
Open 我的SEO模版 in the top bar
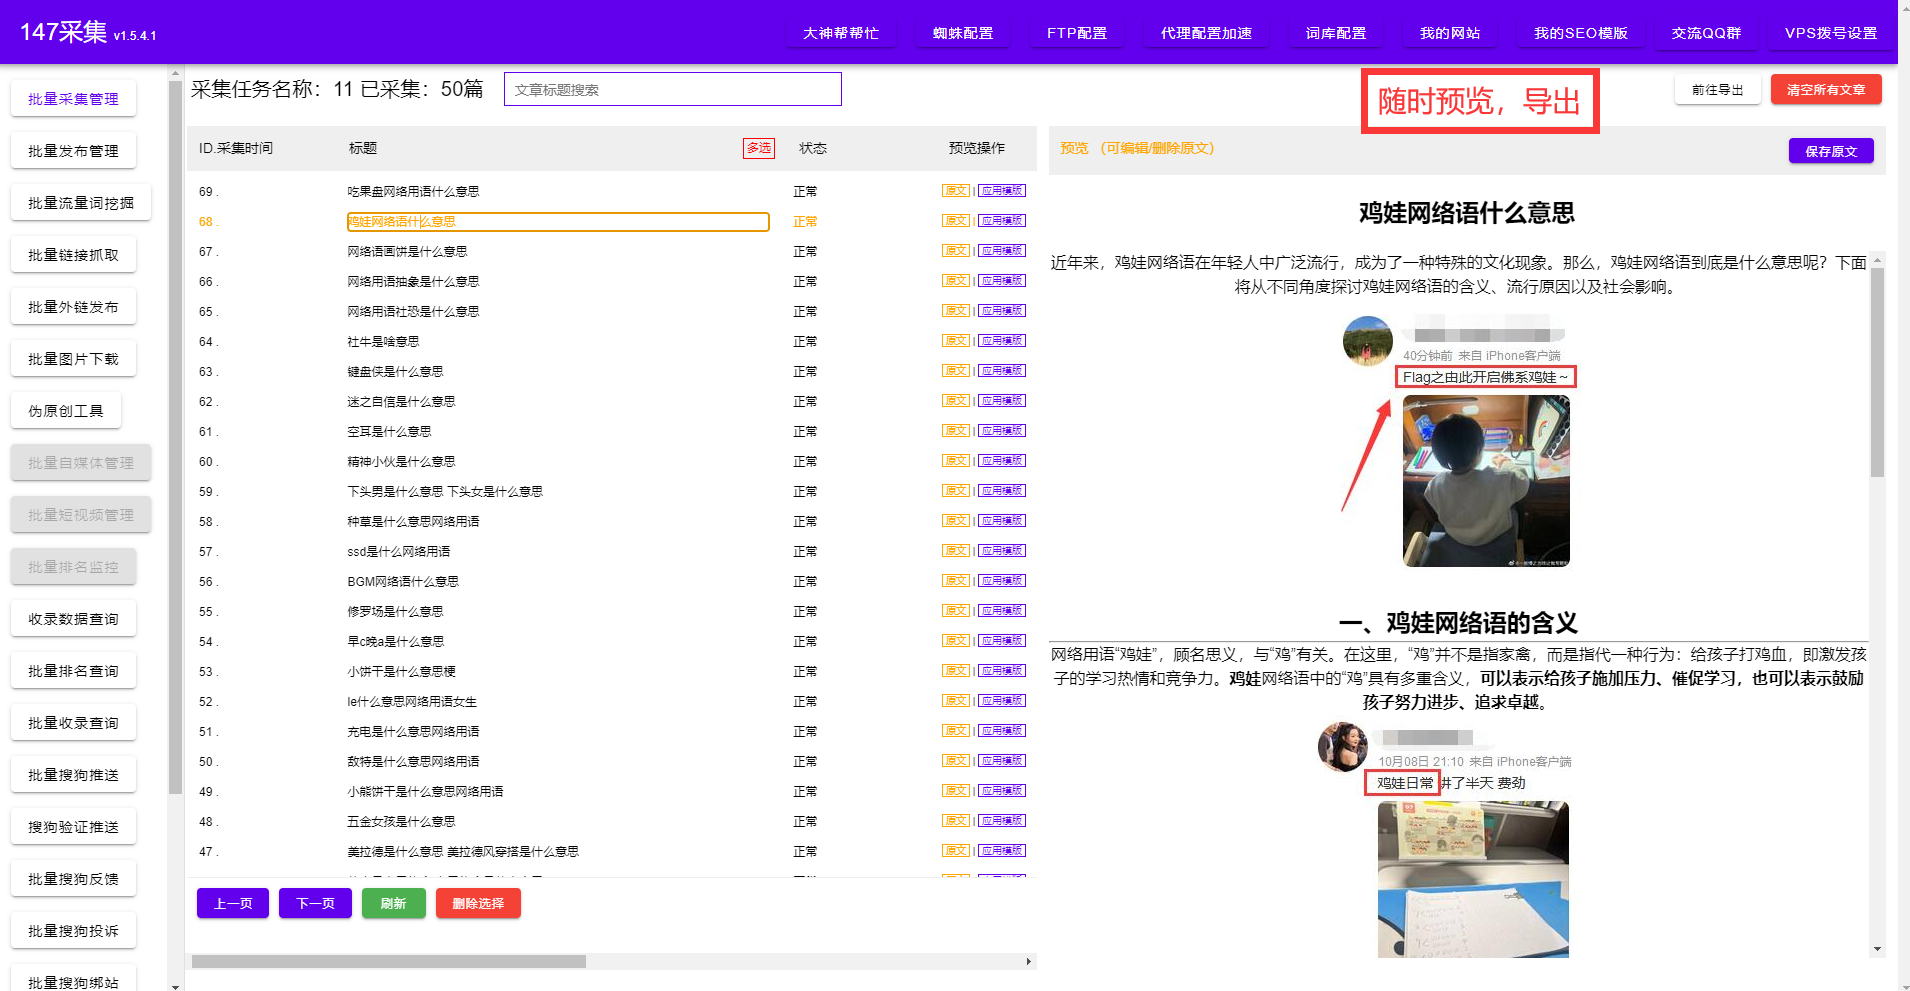1581,33
